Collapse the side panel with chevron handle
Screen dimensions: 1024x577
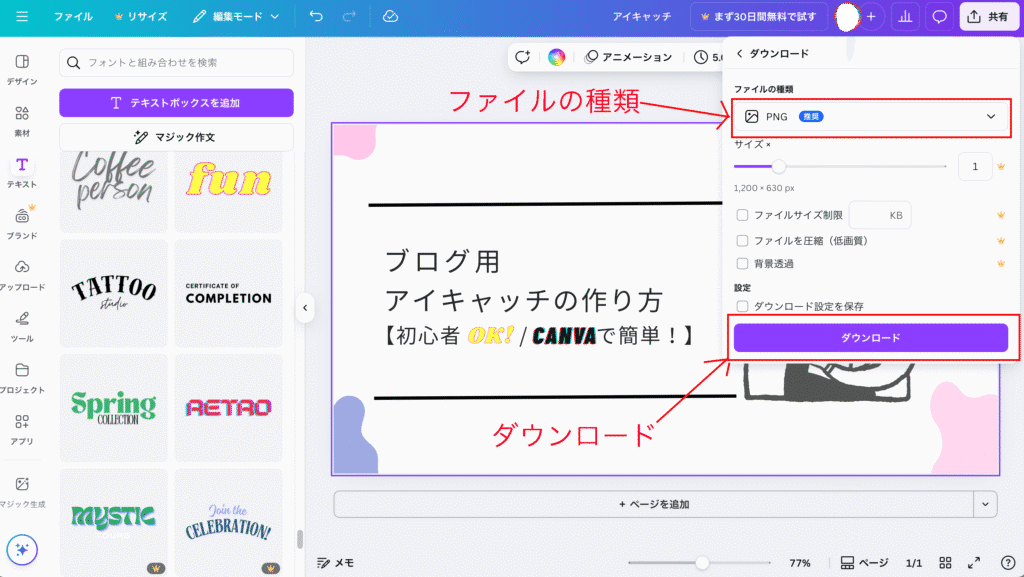click(x=305, y=308)
